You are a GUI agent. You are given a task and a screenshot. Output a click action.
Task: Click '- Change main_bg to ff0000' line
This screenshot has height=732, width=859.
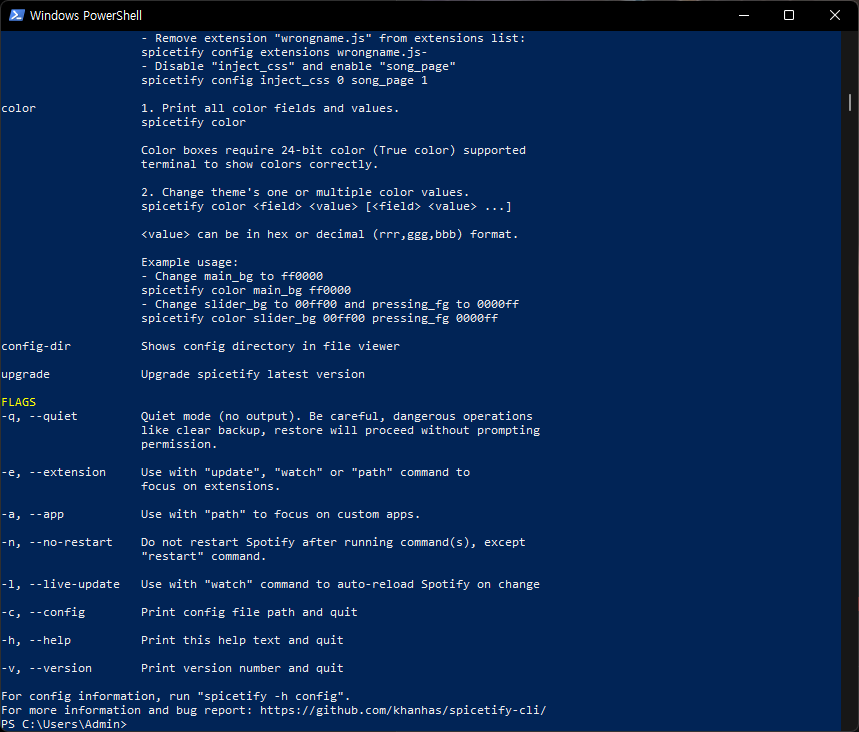[232, 276]
